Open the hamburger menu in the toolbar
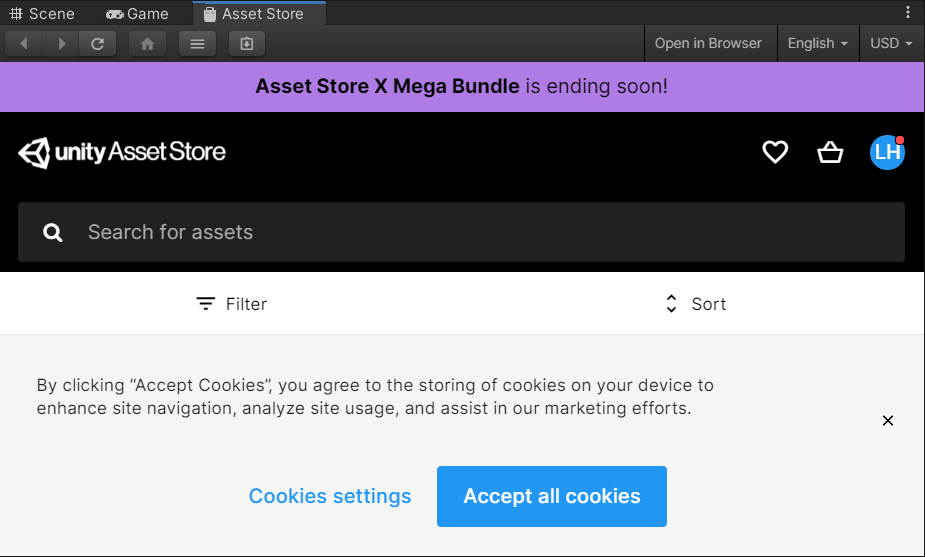This screenshot has height=557, width=925. click(x=197, y=44)
